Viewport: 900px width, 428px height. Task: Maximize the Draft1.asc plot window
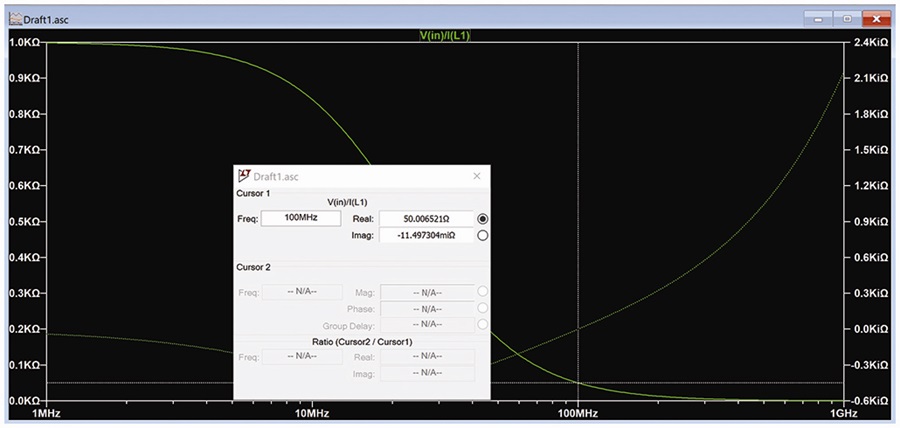coord(847,20)
